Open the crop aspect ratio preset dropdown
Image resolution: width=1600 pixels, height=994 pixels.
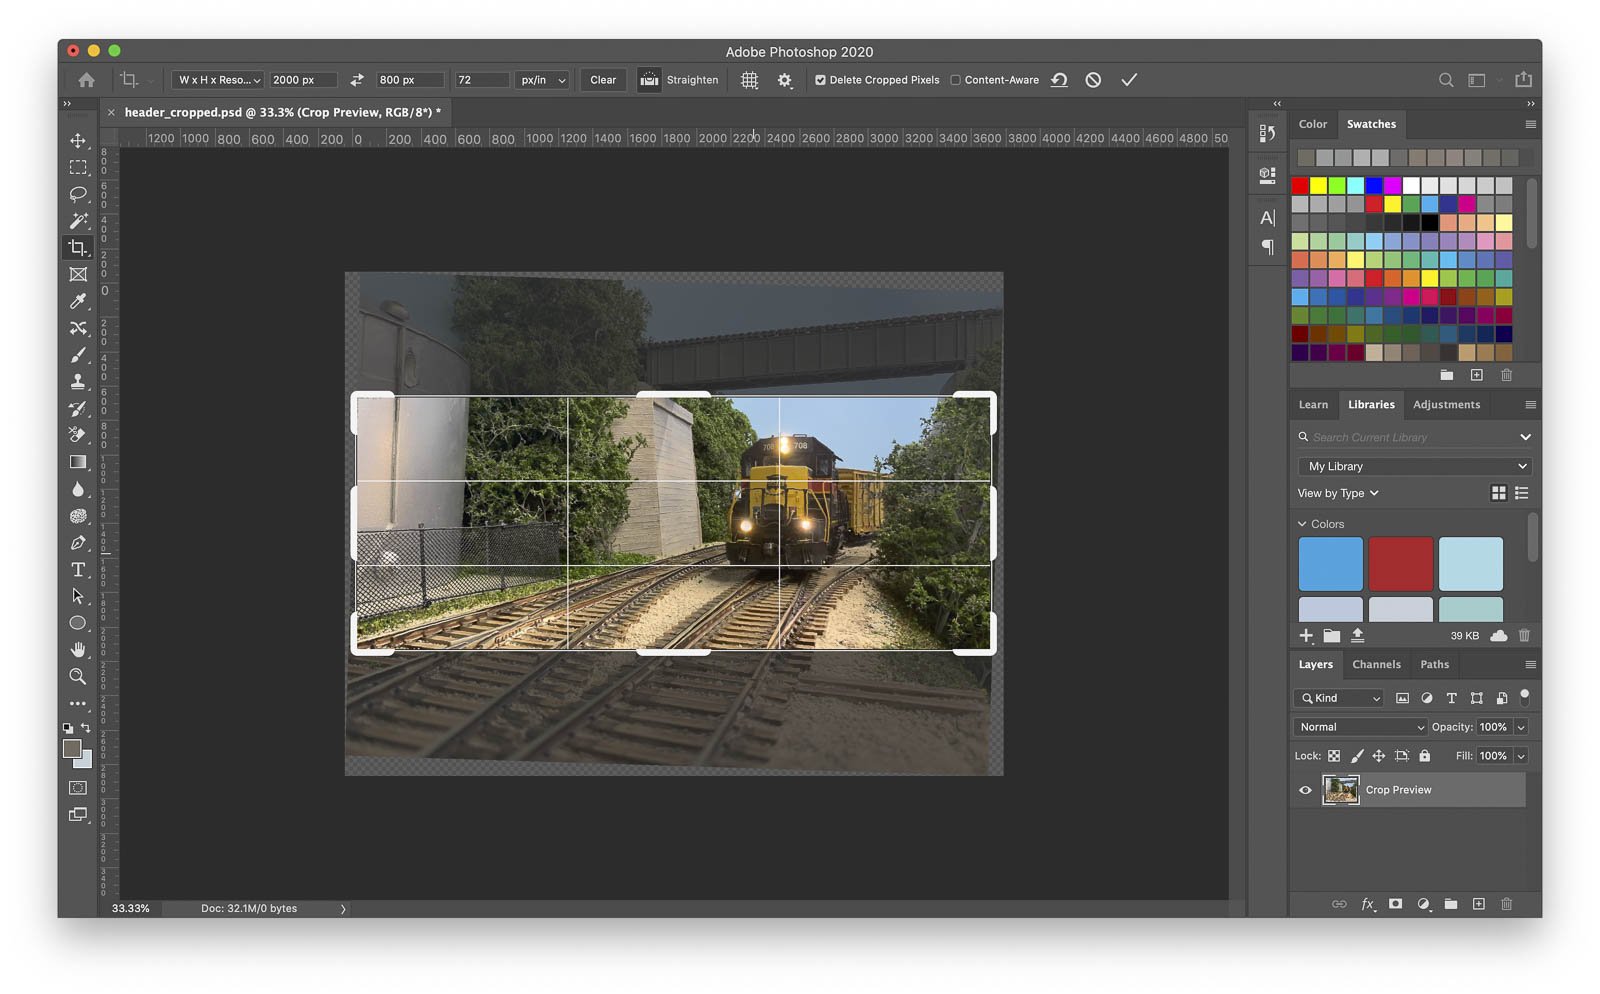point(216,80)
